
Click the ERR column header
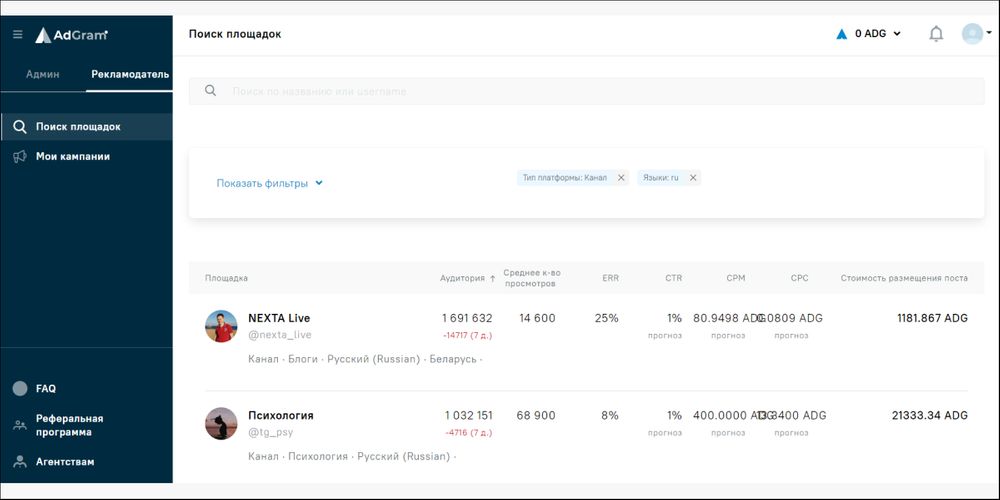[x=610, y=278]
